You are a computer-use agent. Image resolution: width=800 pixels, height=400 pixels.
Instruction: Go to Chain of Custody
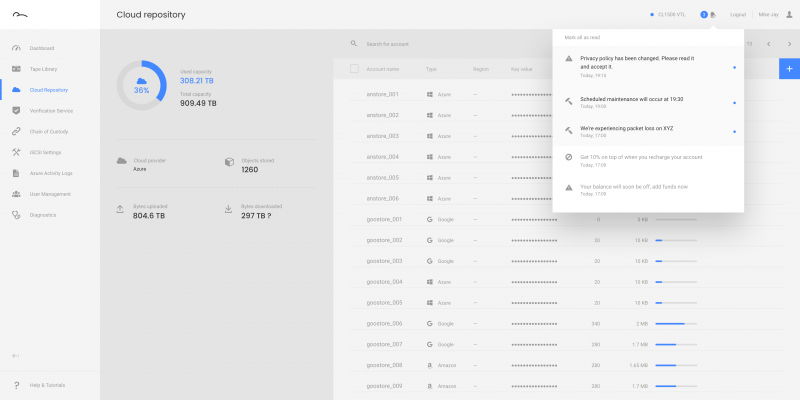(48, 131)
